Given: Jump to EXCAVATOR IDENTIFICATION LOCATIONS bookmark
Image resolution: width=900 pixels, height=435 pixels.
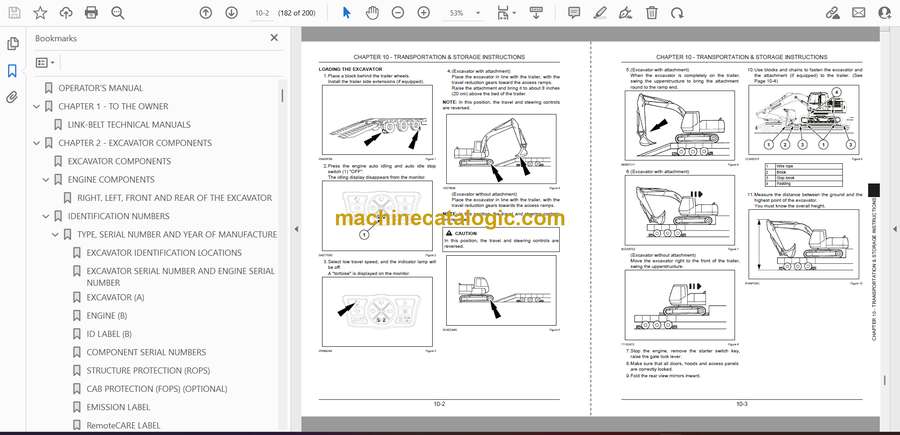Looking at the screenshot, I should pos(164,252).
